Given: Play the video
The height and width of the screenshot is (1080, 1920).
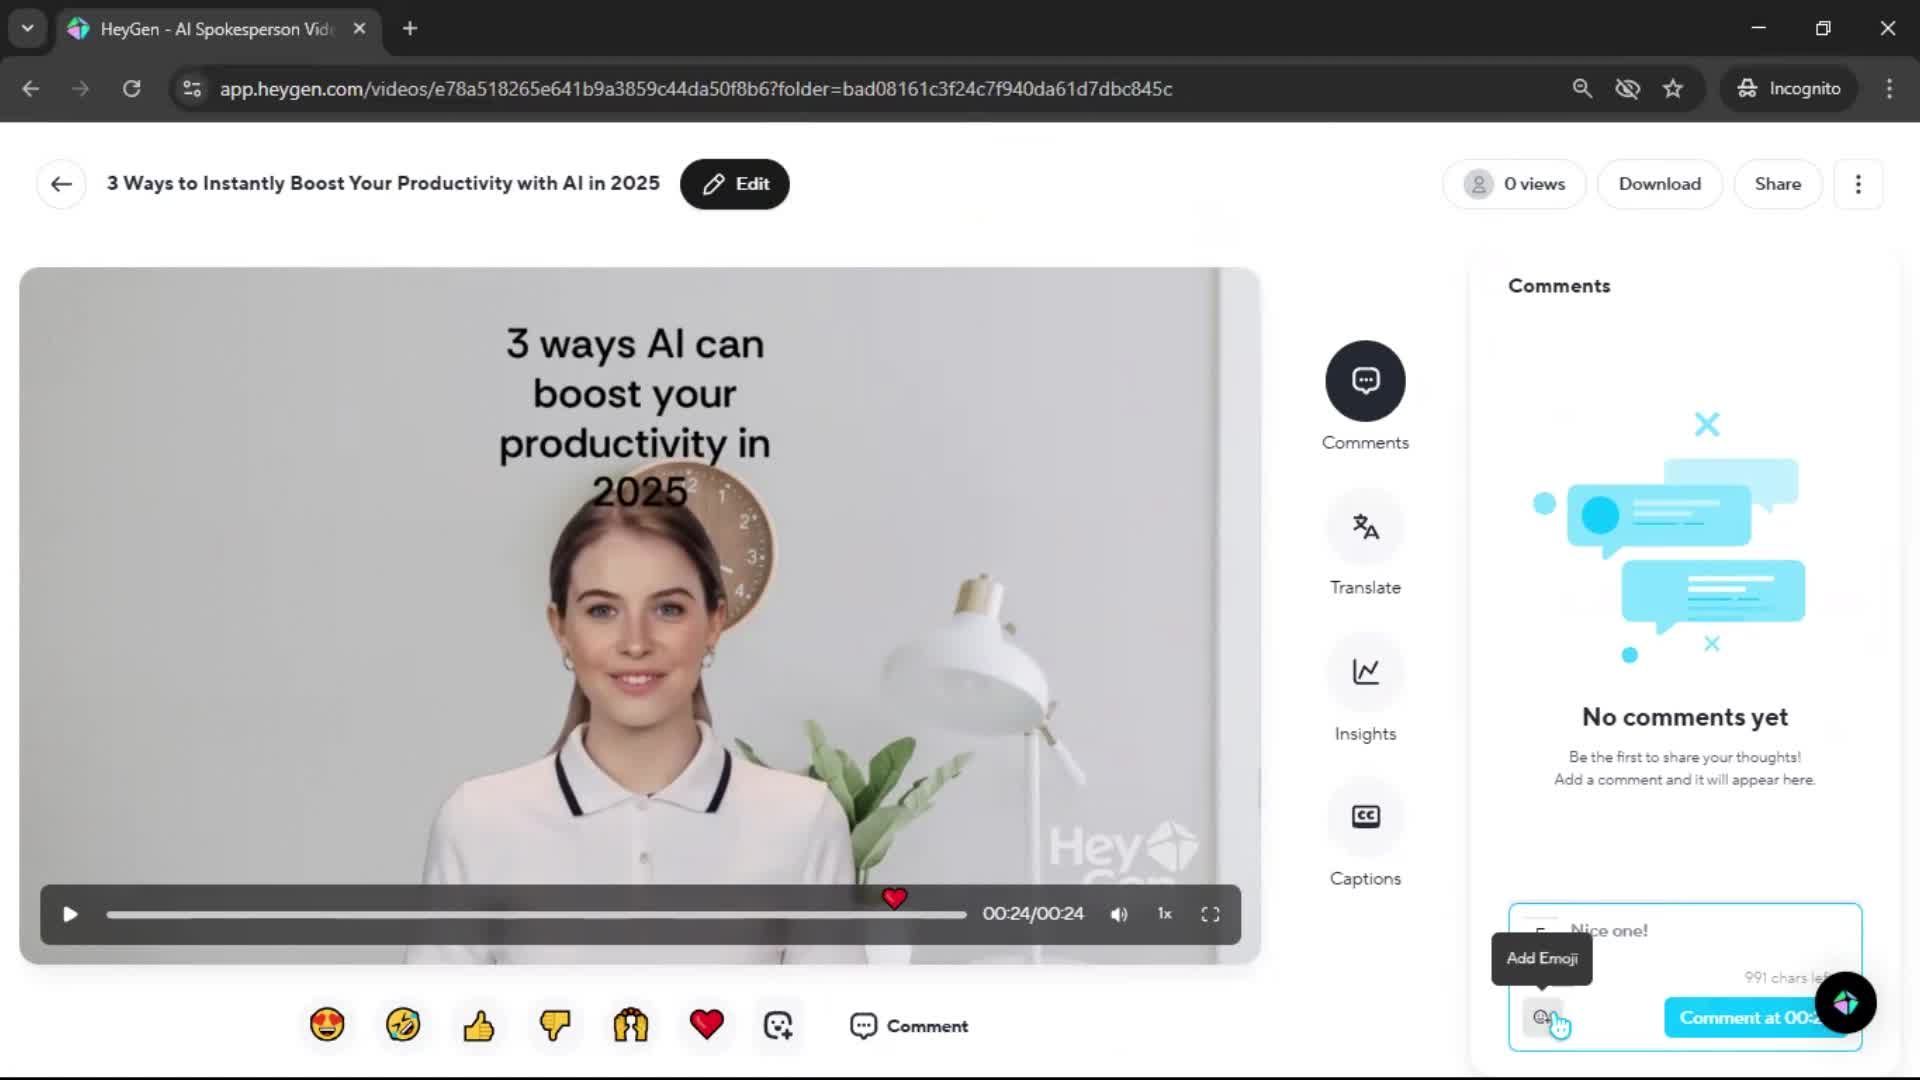Looking at the screenshot, I should (x=70, y=915).
